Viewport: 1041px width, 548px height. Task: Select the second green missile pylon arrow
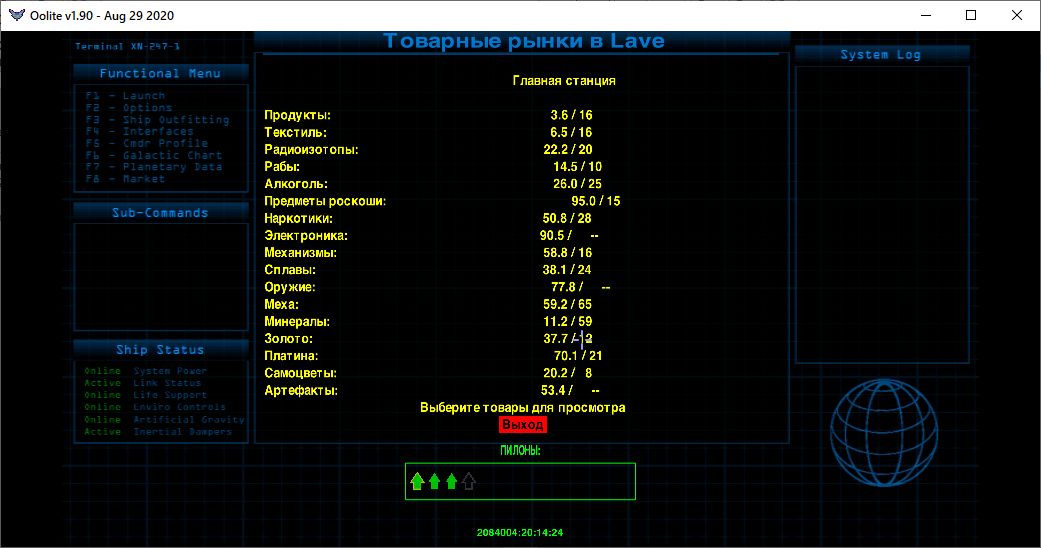(x=434, y=482)
